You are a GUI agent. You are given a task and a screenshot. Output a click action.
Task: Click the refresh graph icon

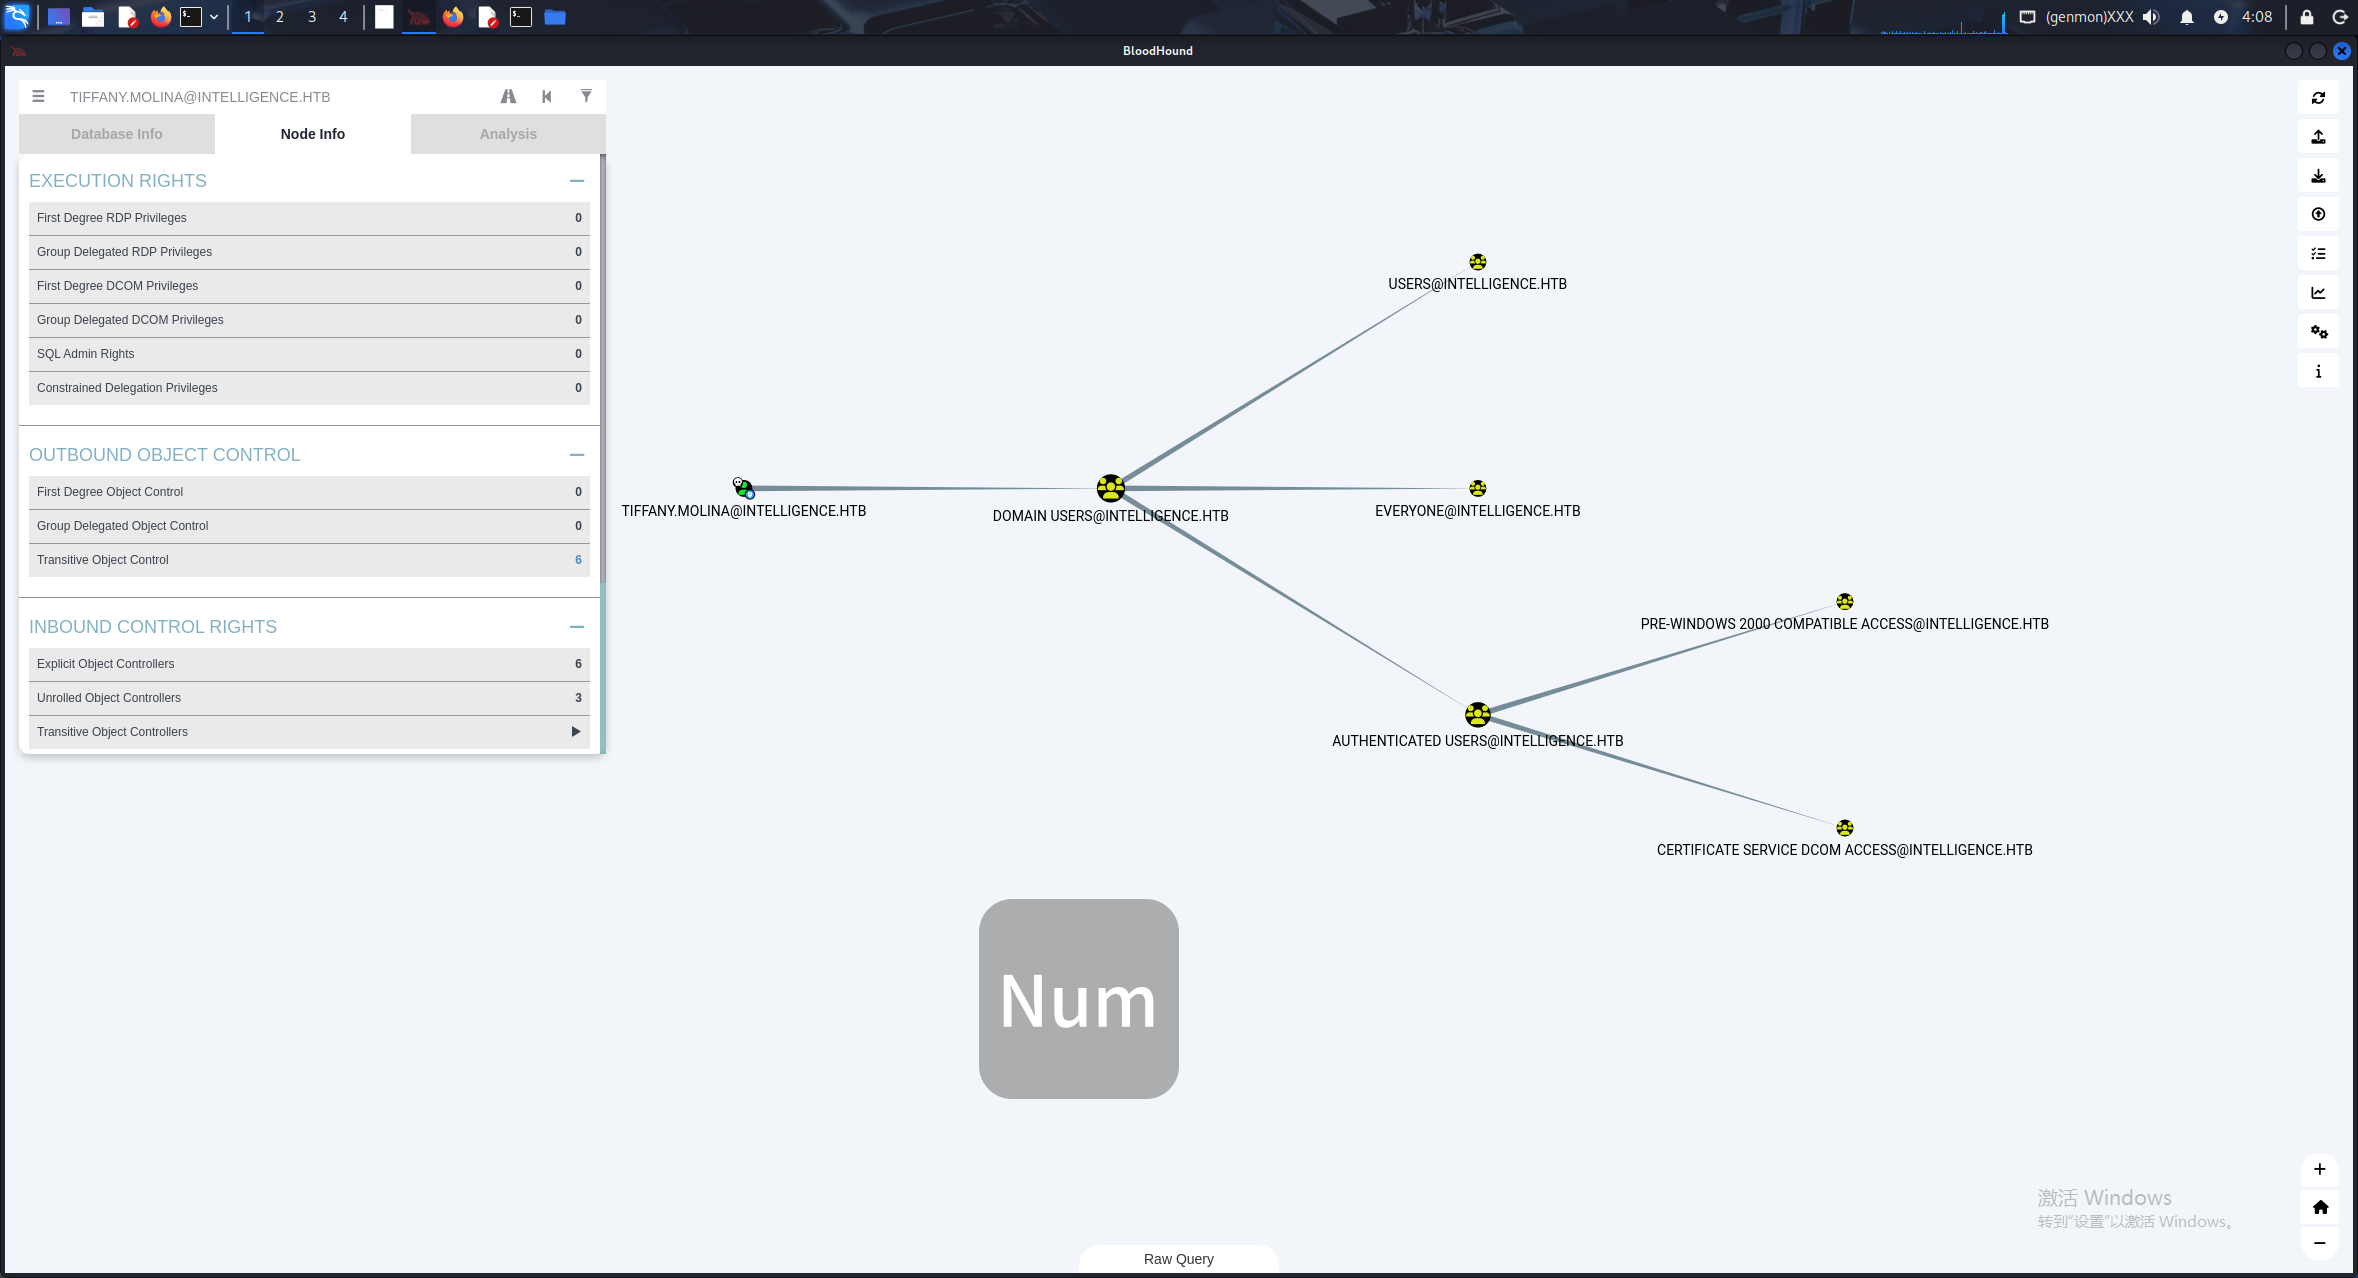coord(2318,98)
